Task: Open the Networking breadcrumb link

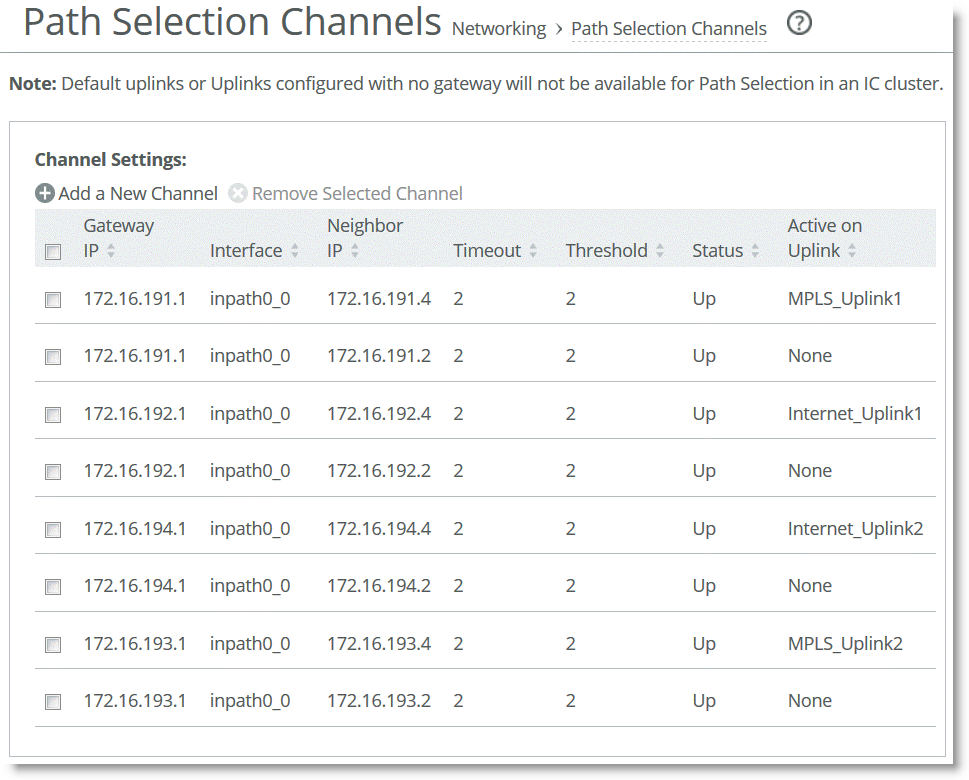Action: click(x=498, y=29)
